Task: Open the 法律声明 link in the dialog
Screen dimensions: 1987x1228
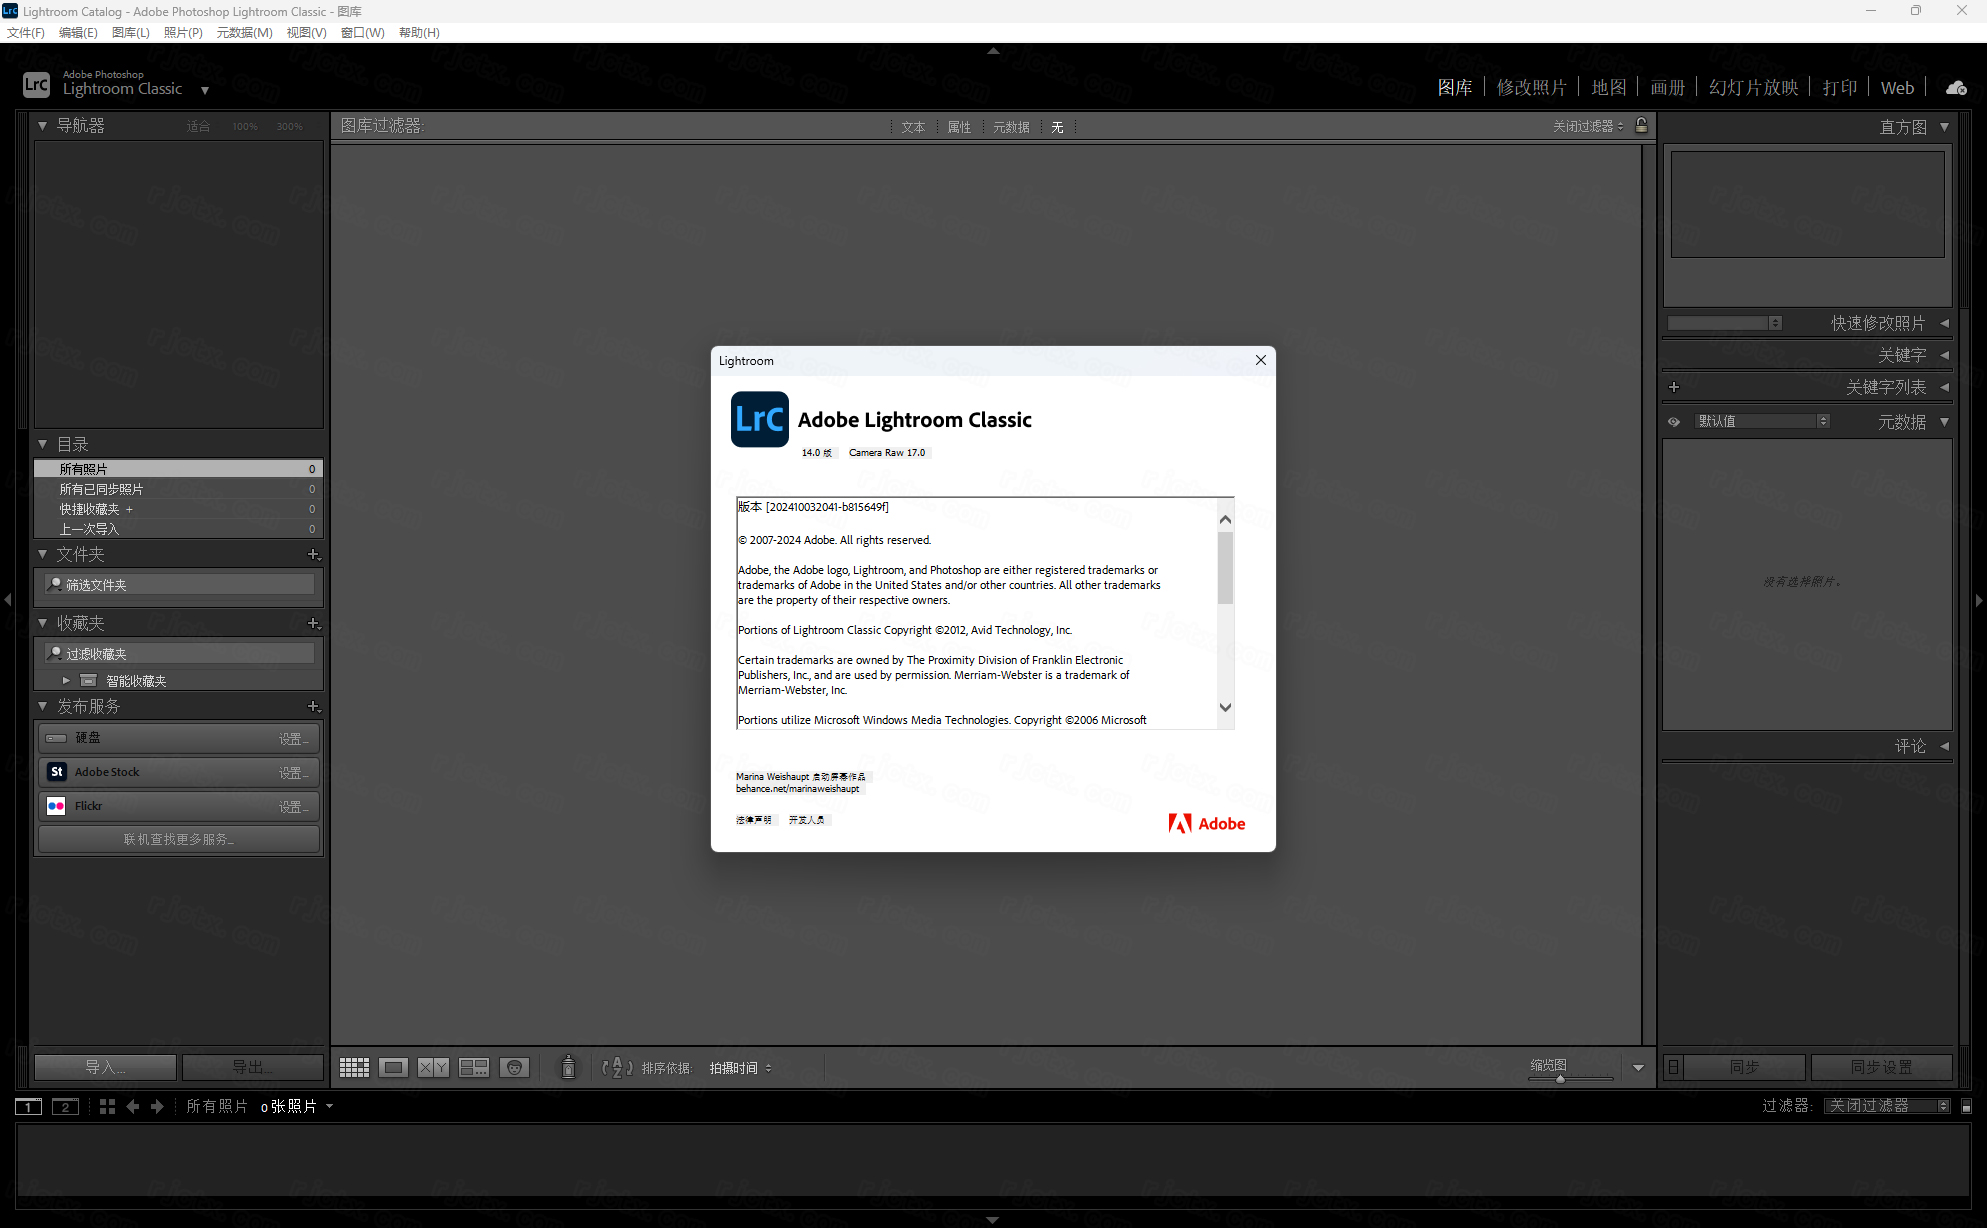Action: [x=754, y=819]
